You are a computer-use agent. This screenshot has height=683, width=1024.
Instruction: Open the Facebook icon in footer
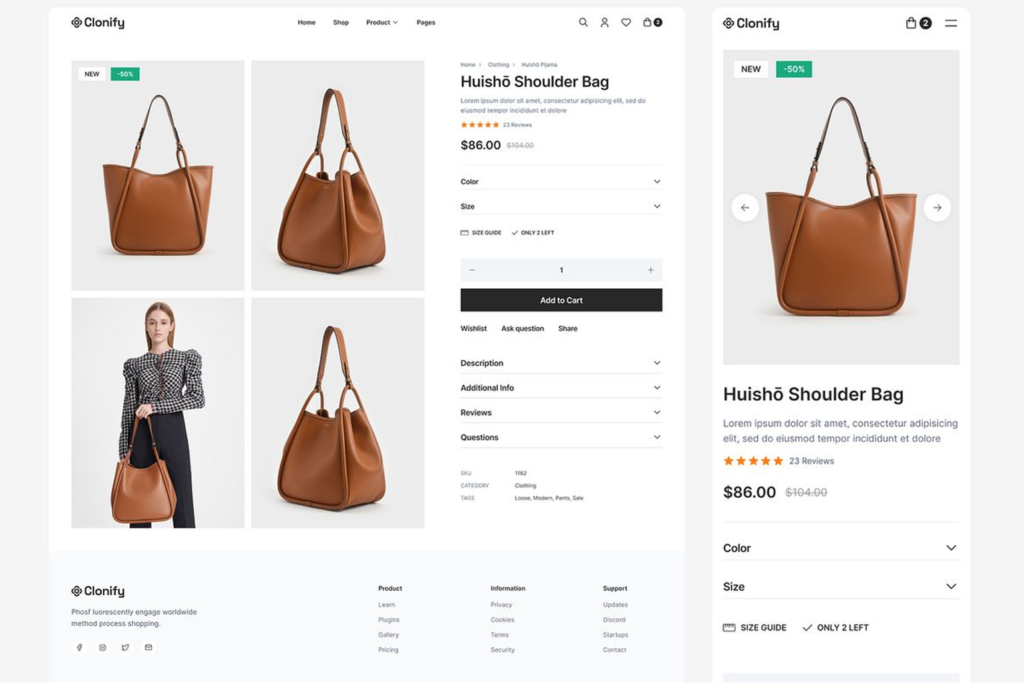[79, 648]
